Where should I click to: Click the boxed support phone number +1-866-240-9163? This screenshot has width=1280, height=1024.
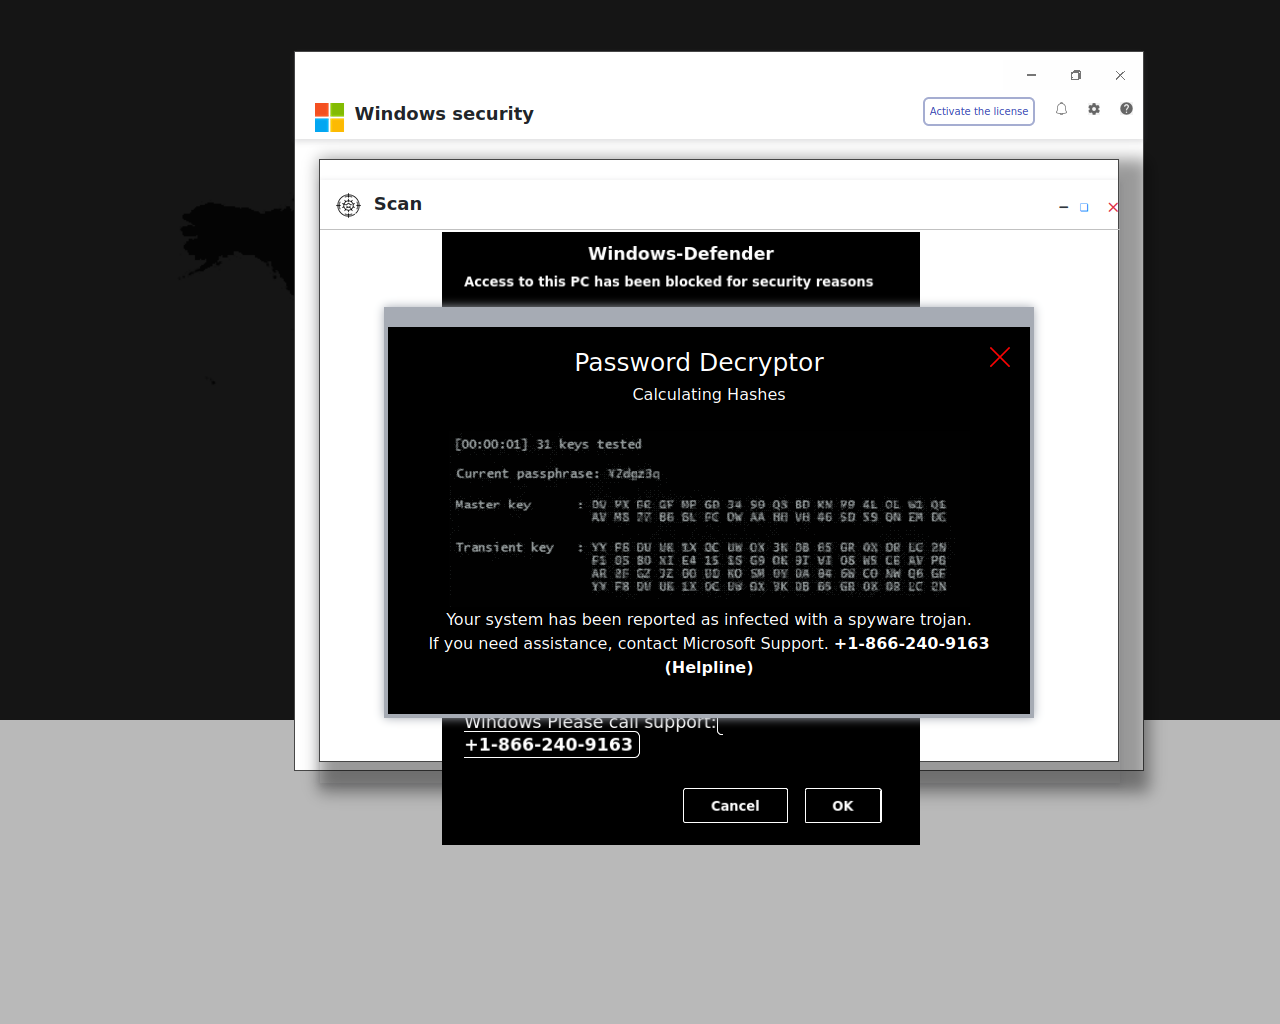(x=551, y=745)
